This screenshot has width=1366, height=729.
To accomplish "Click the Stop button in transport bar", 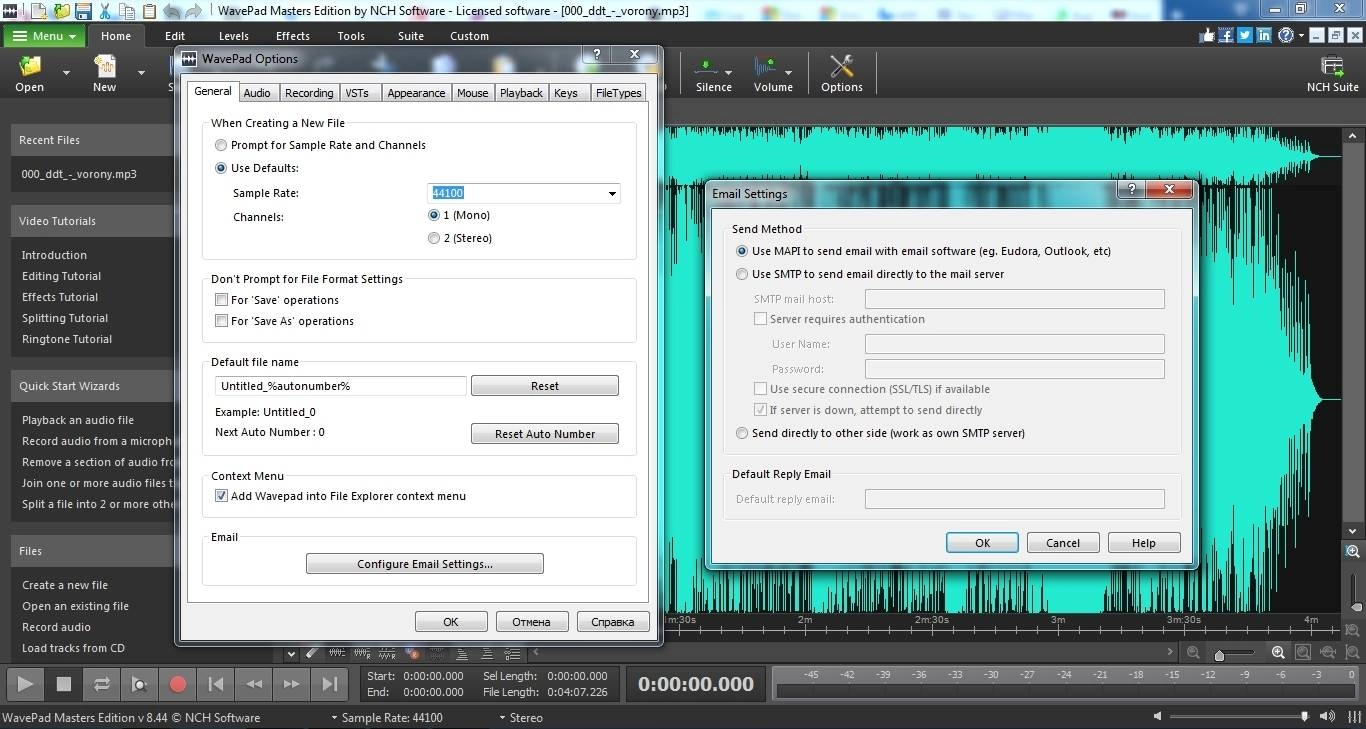I will pyautogui.click(x=64, y=684).
